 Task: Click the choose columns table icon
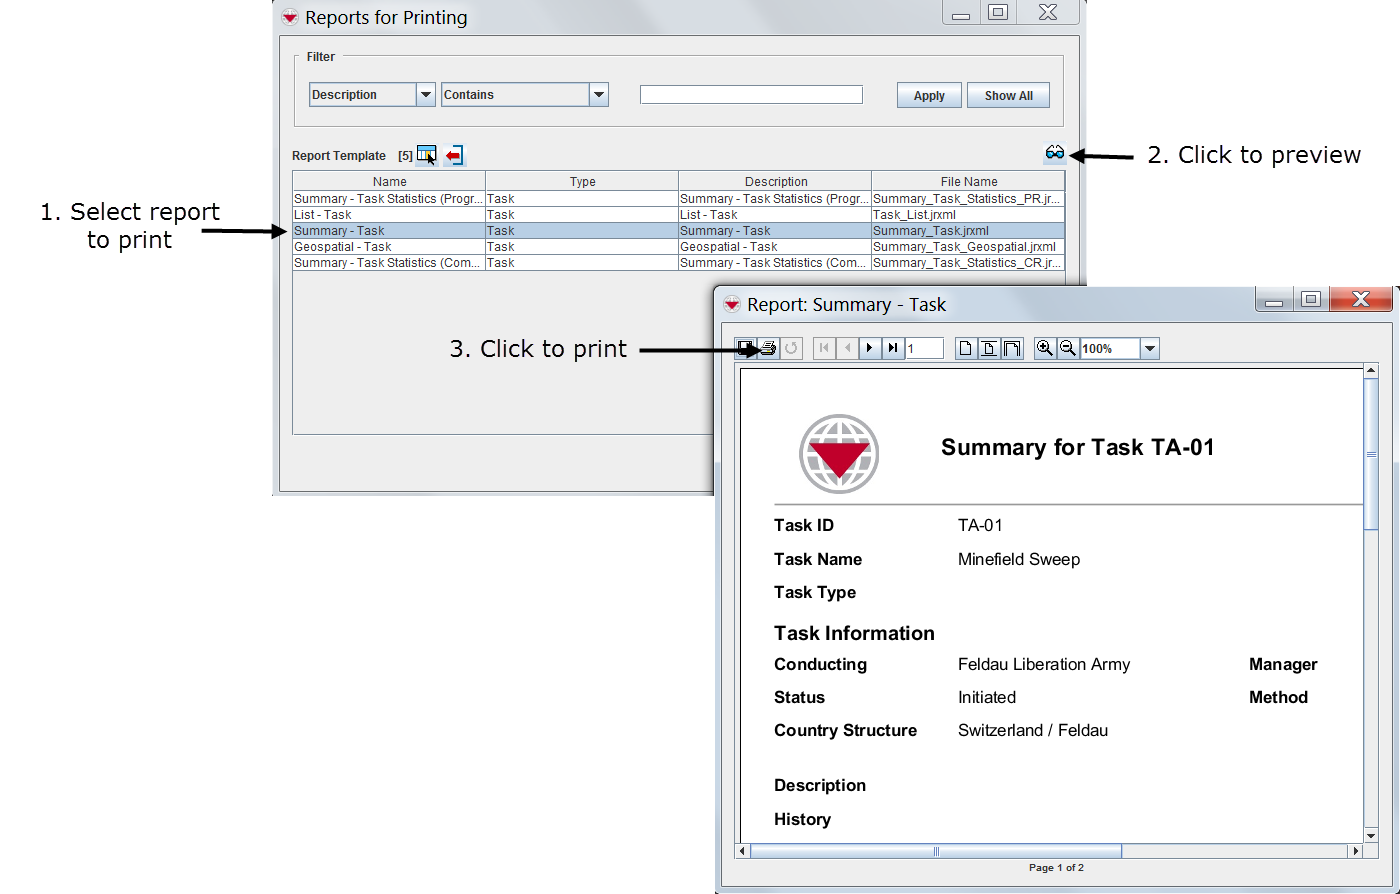tap(427, 155)
